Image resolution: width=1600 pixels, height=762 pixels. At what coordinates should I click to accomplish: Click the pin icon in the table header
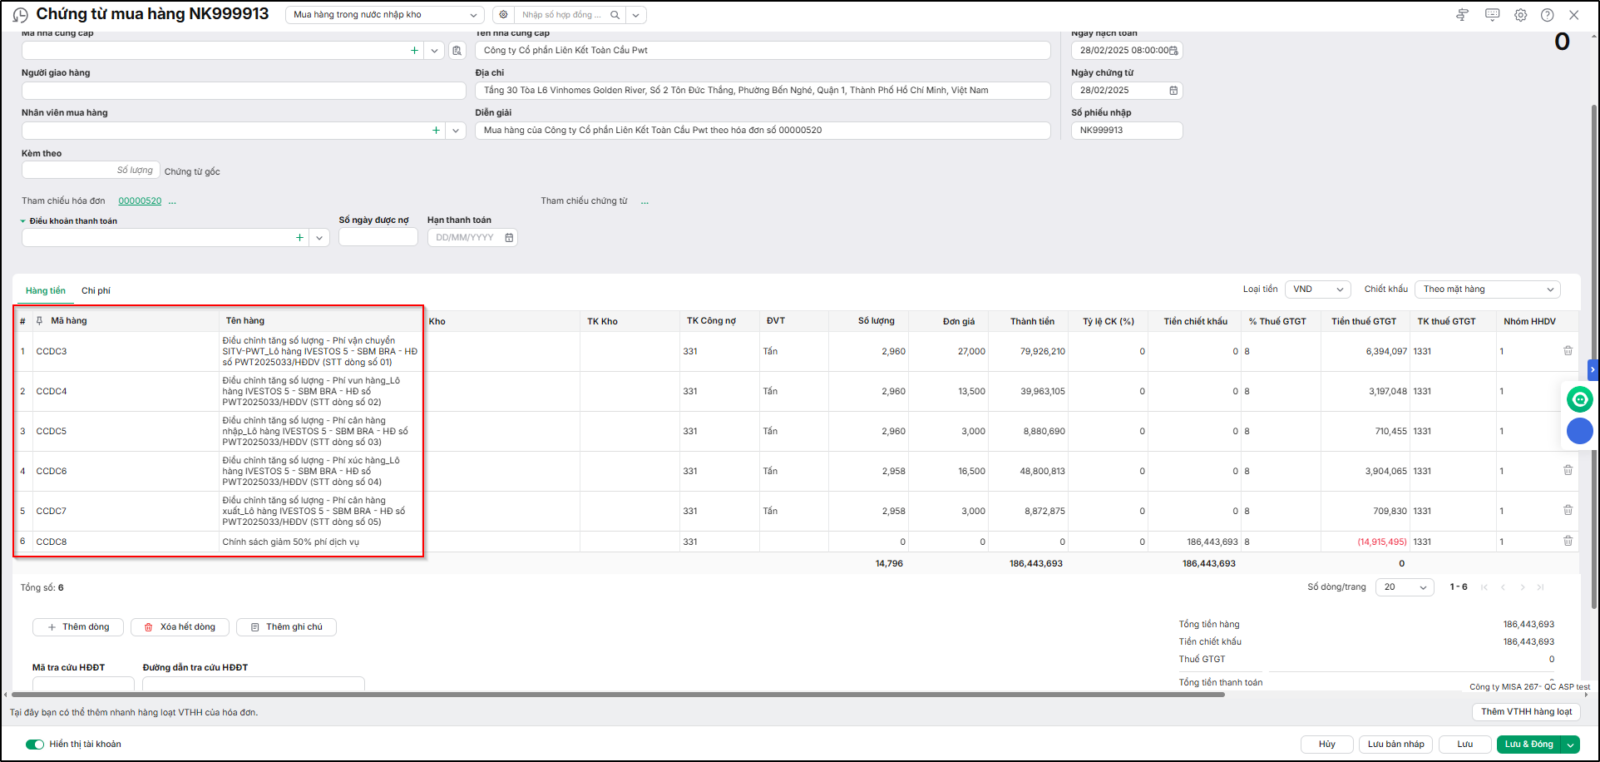pos(39,321)
